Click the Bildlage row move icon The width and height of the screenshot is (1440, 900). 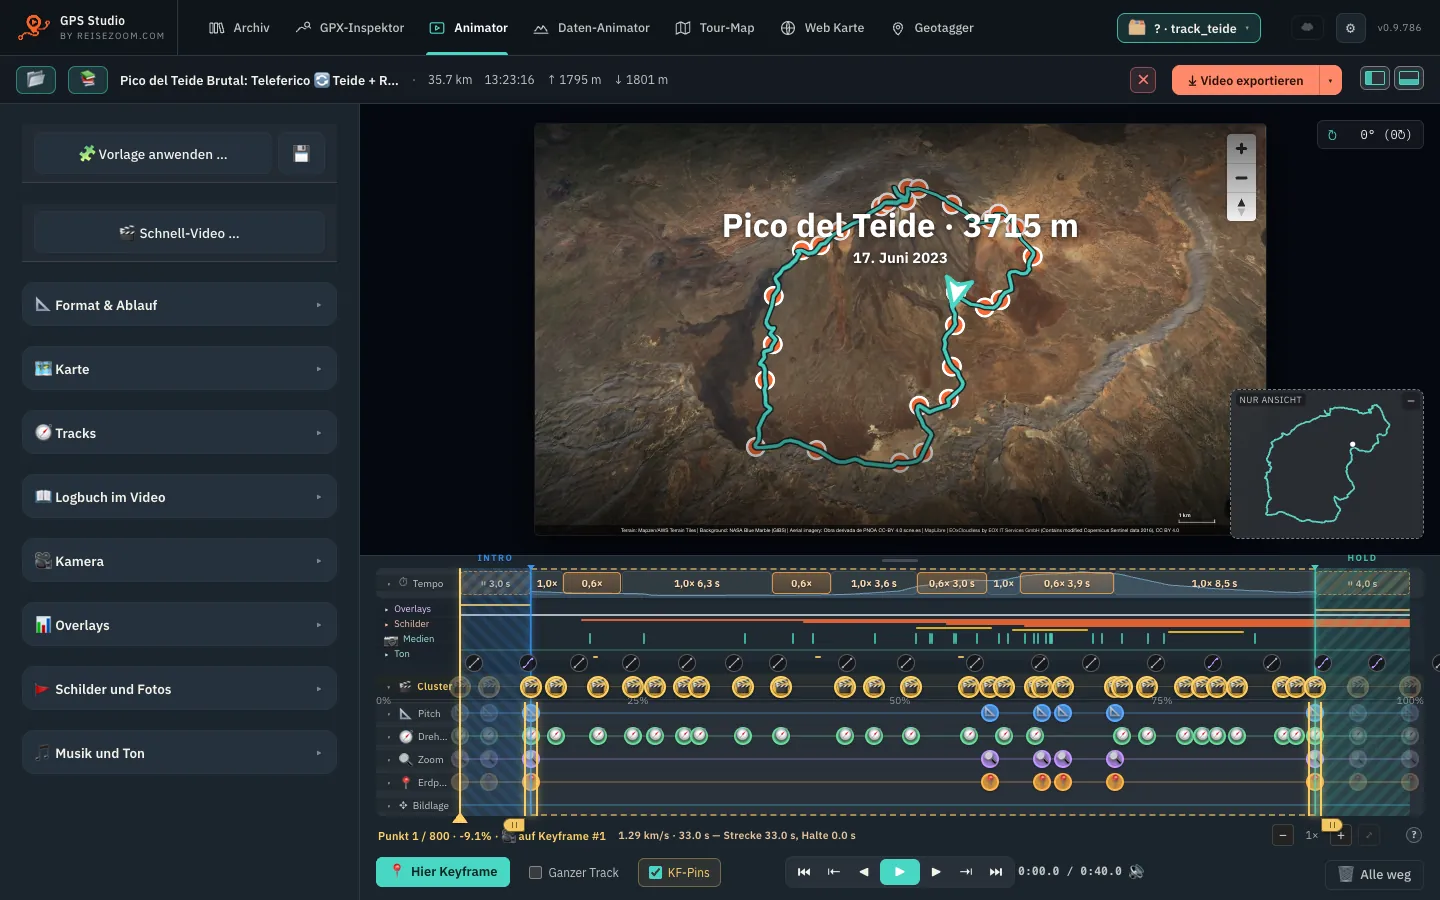pos(404,805)
